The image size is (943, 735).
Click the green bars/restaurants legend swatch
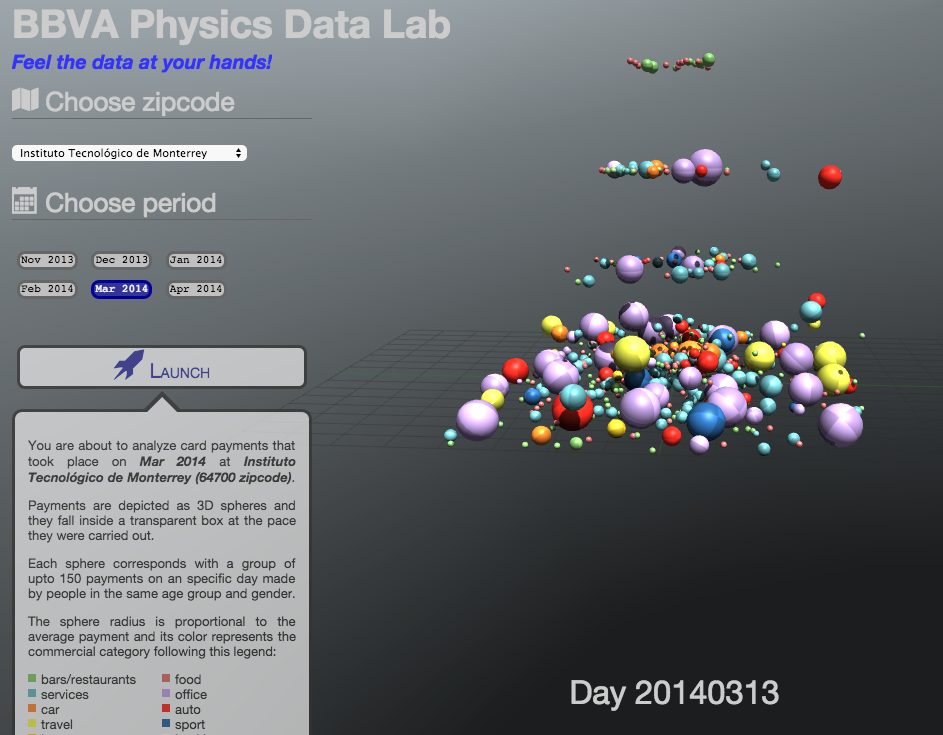pyautogui.click(x=32, y=678)
